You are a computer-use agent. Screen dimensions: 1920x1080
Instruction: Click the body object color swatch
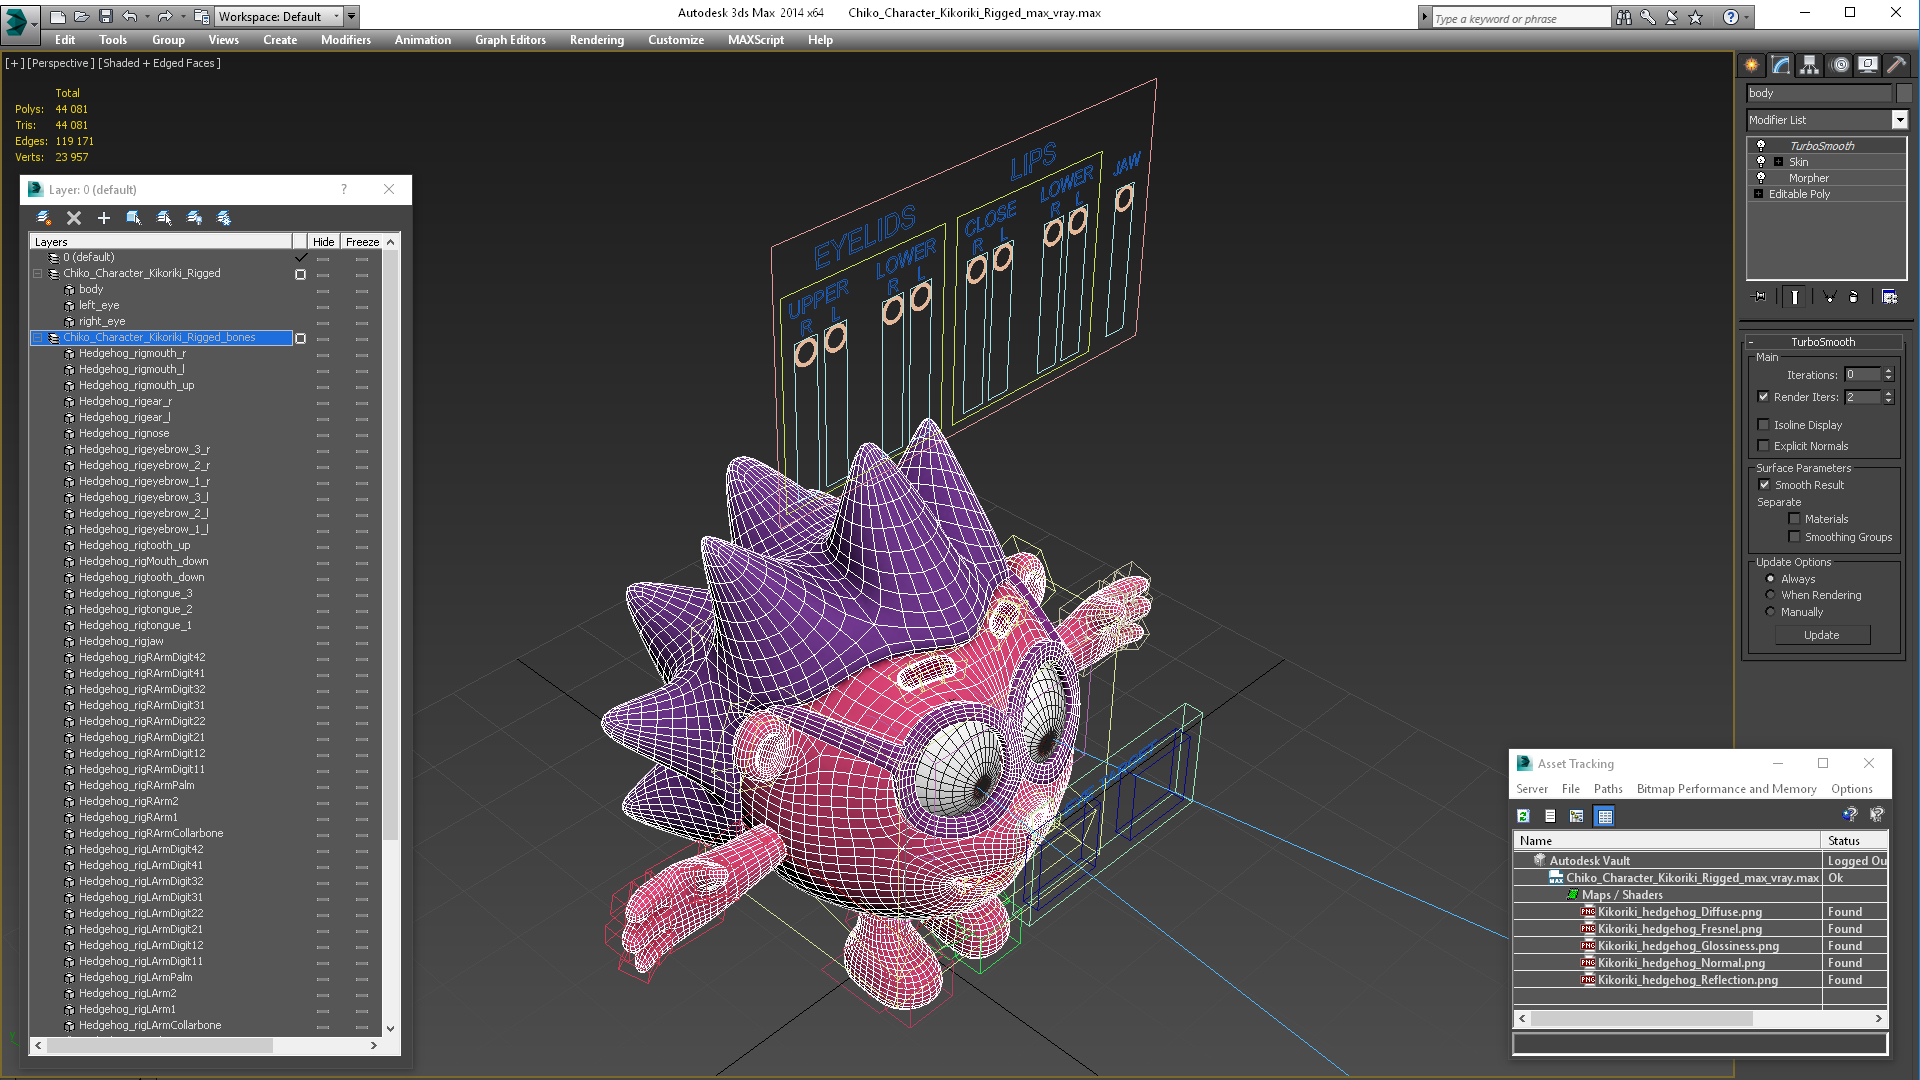click(x=1904, y=93)
